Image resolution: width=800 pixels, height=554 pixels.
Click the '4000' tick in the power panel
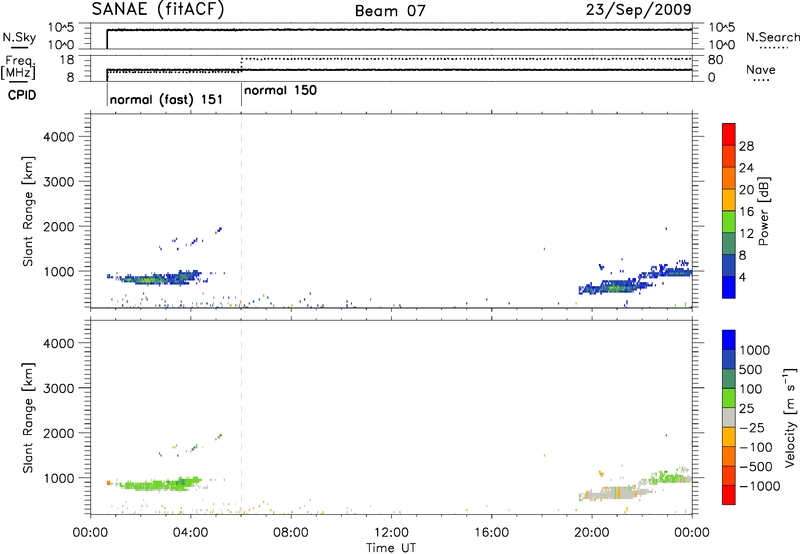click(x=59, y=137)
